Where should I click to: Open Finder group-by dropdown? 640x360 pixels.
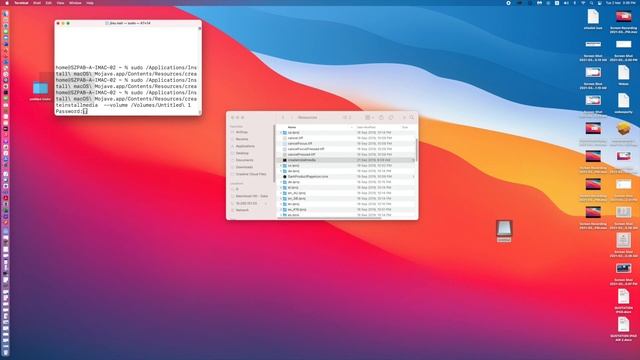tap(369, 118)
